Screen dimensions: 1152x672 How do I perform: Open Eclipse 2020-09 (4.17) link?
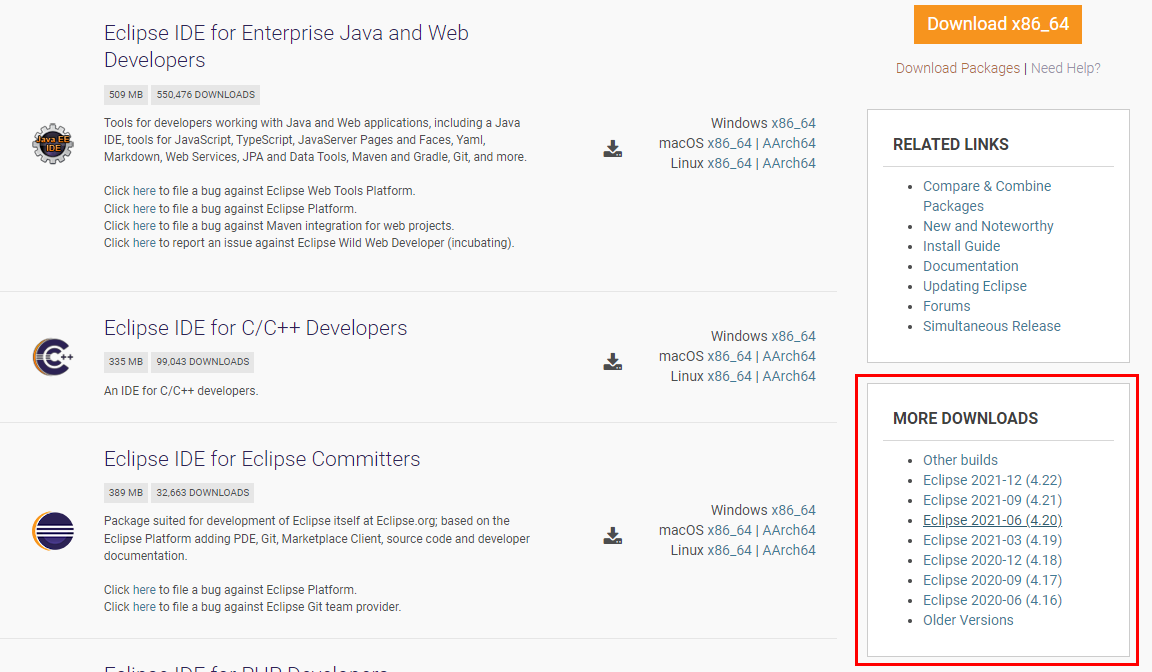tap(993, 580)
